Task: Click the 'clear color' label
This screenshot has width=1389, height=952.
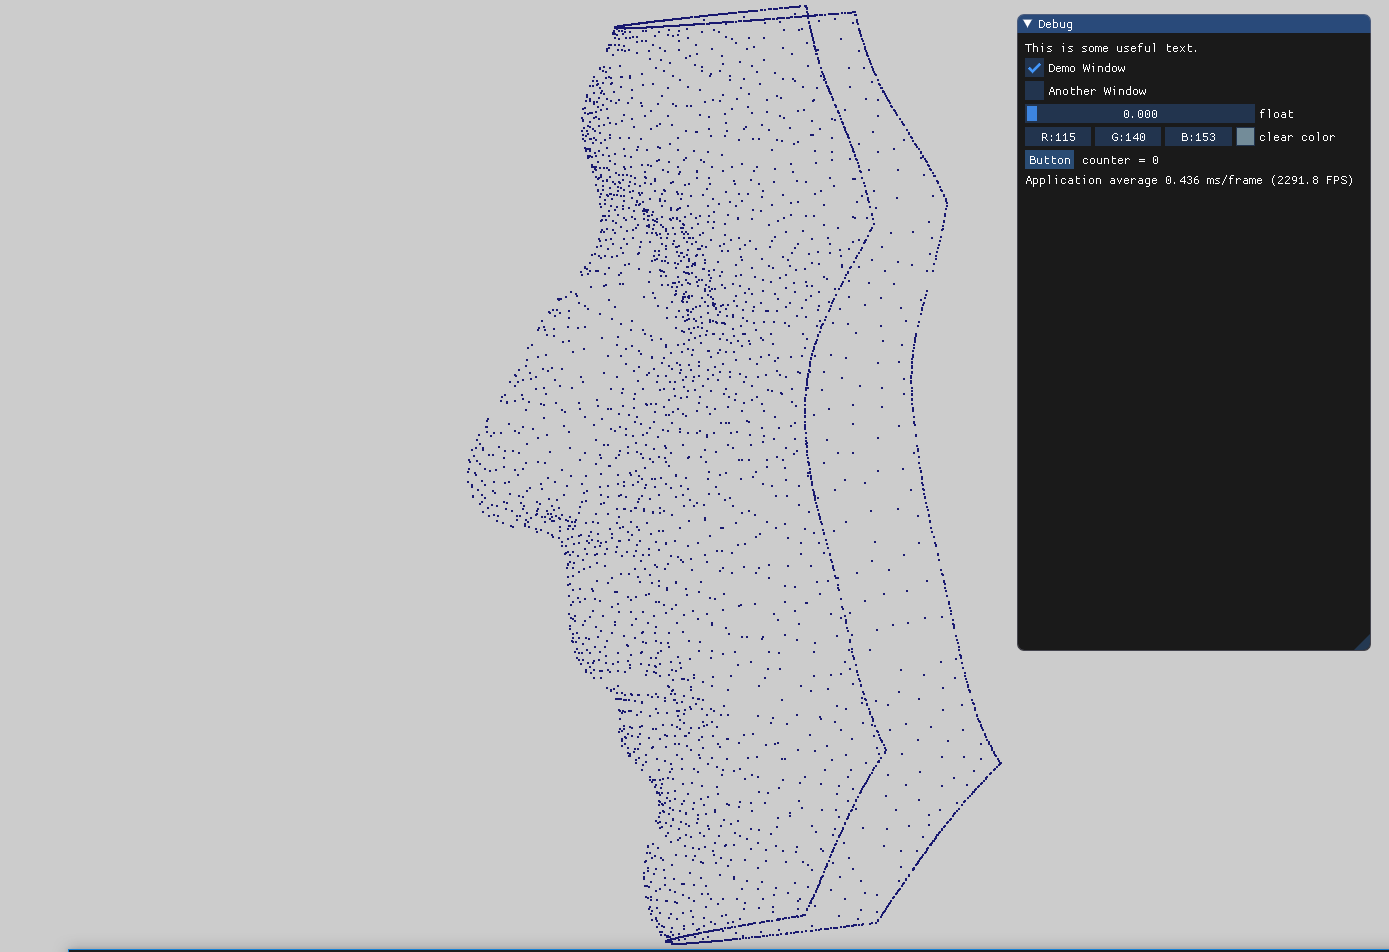Action: [1297, 137]
